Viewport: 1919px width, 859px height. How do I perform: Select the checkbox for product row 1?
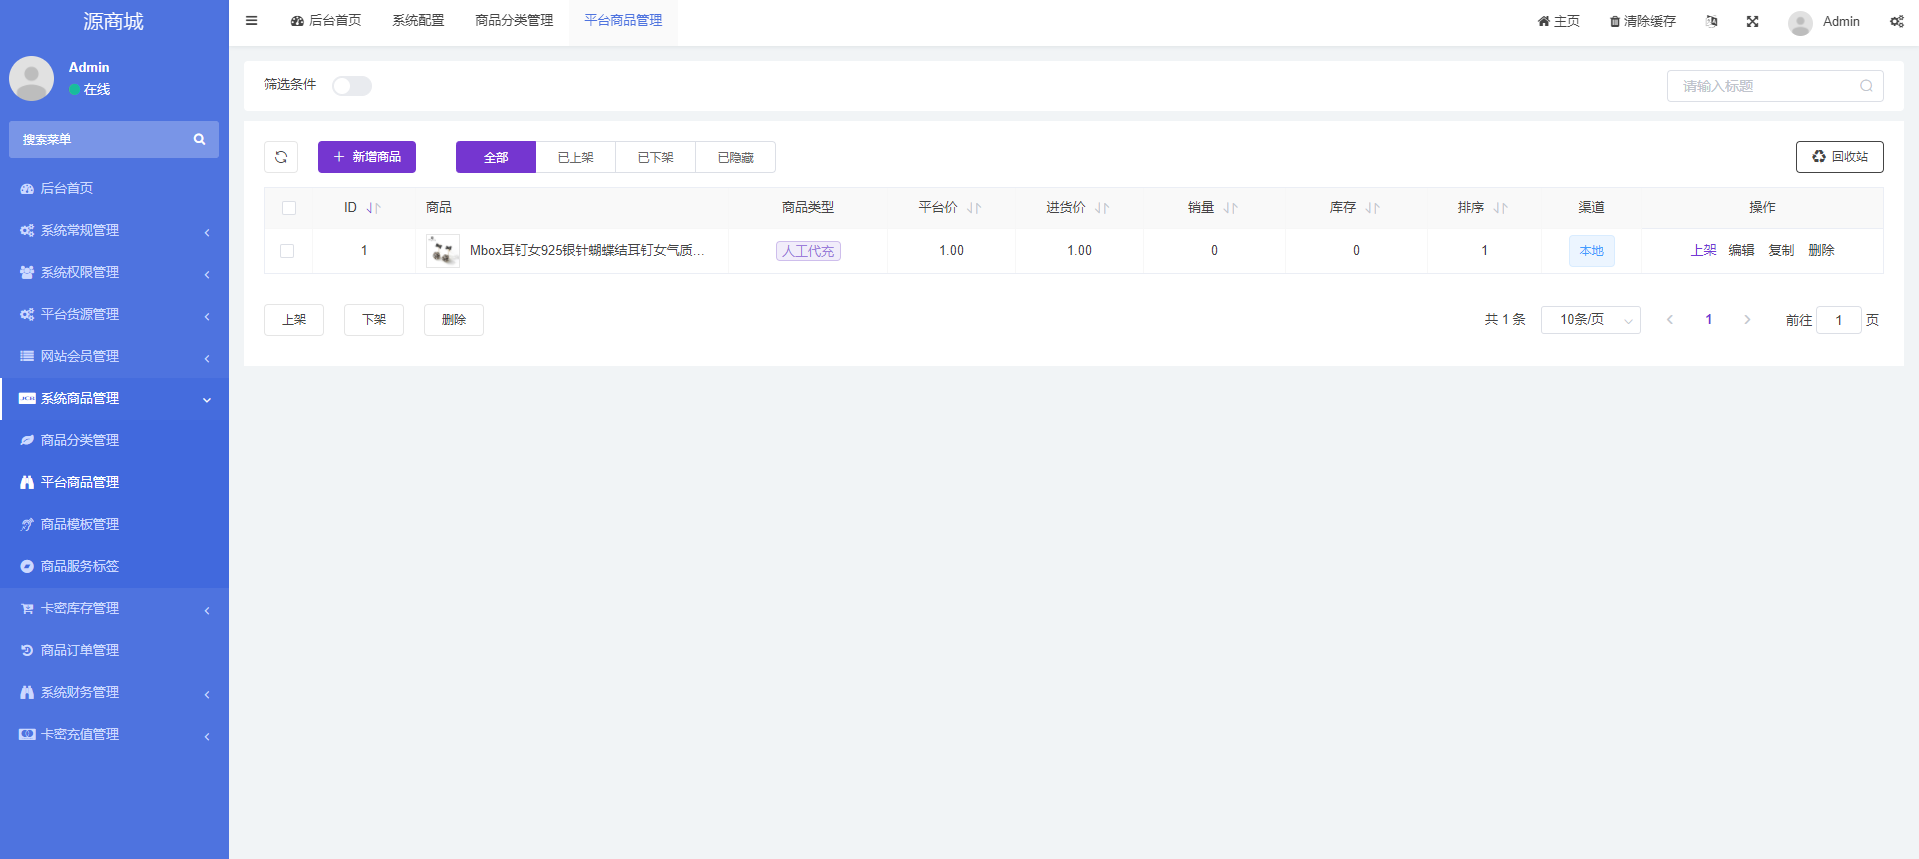[x=287, y=251]
